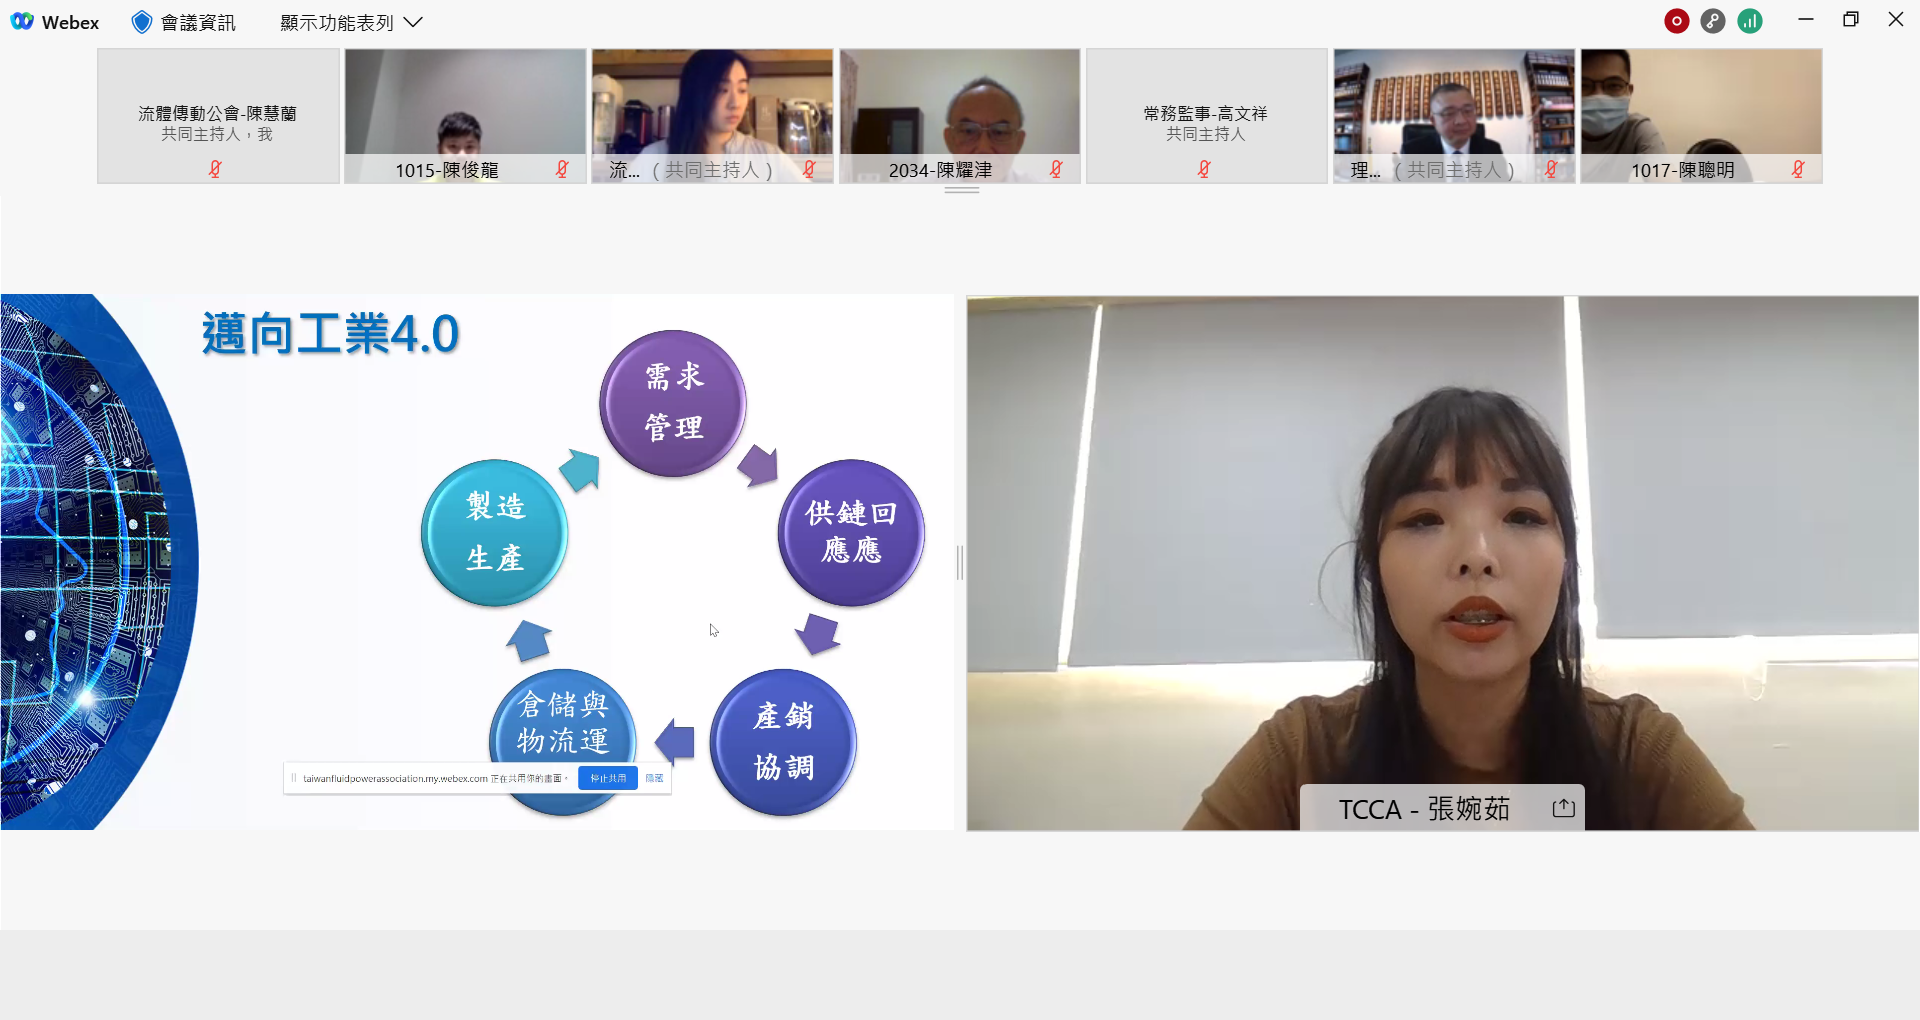Toggle mute on 2034-陳耀津 tile
This screenshot has height=1020, width=1920.
[1056, 170]
